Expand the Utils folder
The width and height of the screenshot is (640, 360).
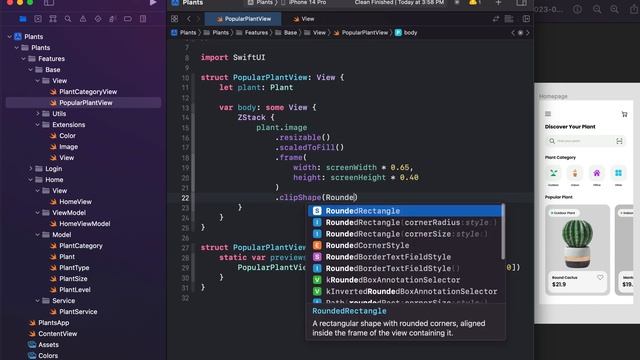click(x=38, y=114)
